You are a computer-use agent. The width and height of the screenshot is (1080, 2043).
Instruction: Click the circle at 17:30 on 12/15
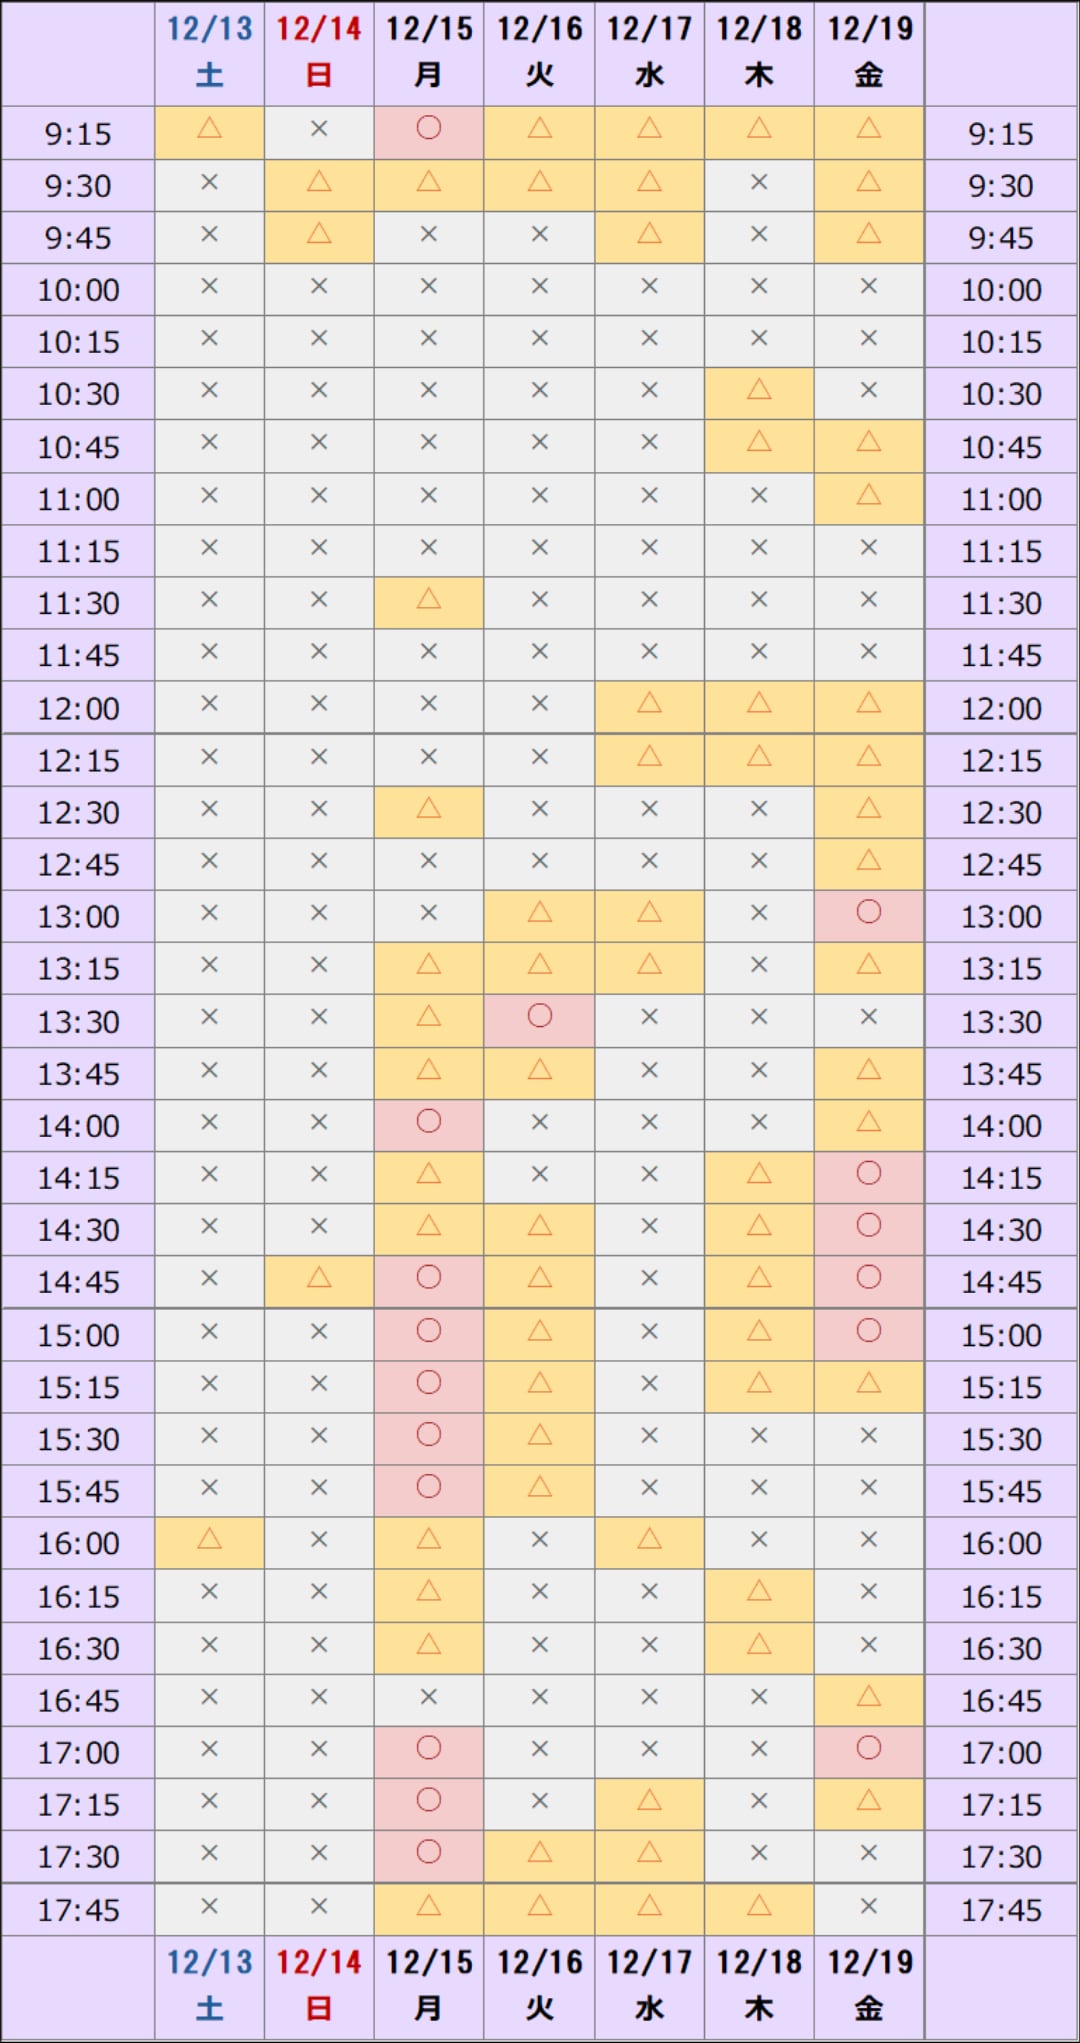428,1853
